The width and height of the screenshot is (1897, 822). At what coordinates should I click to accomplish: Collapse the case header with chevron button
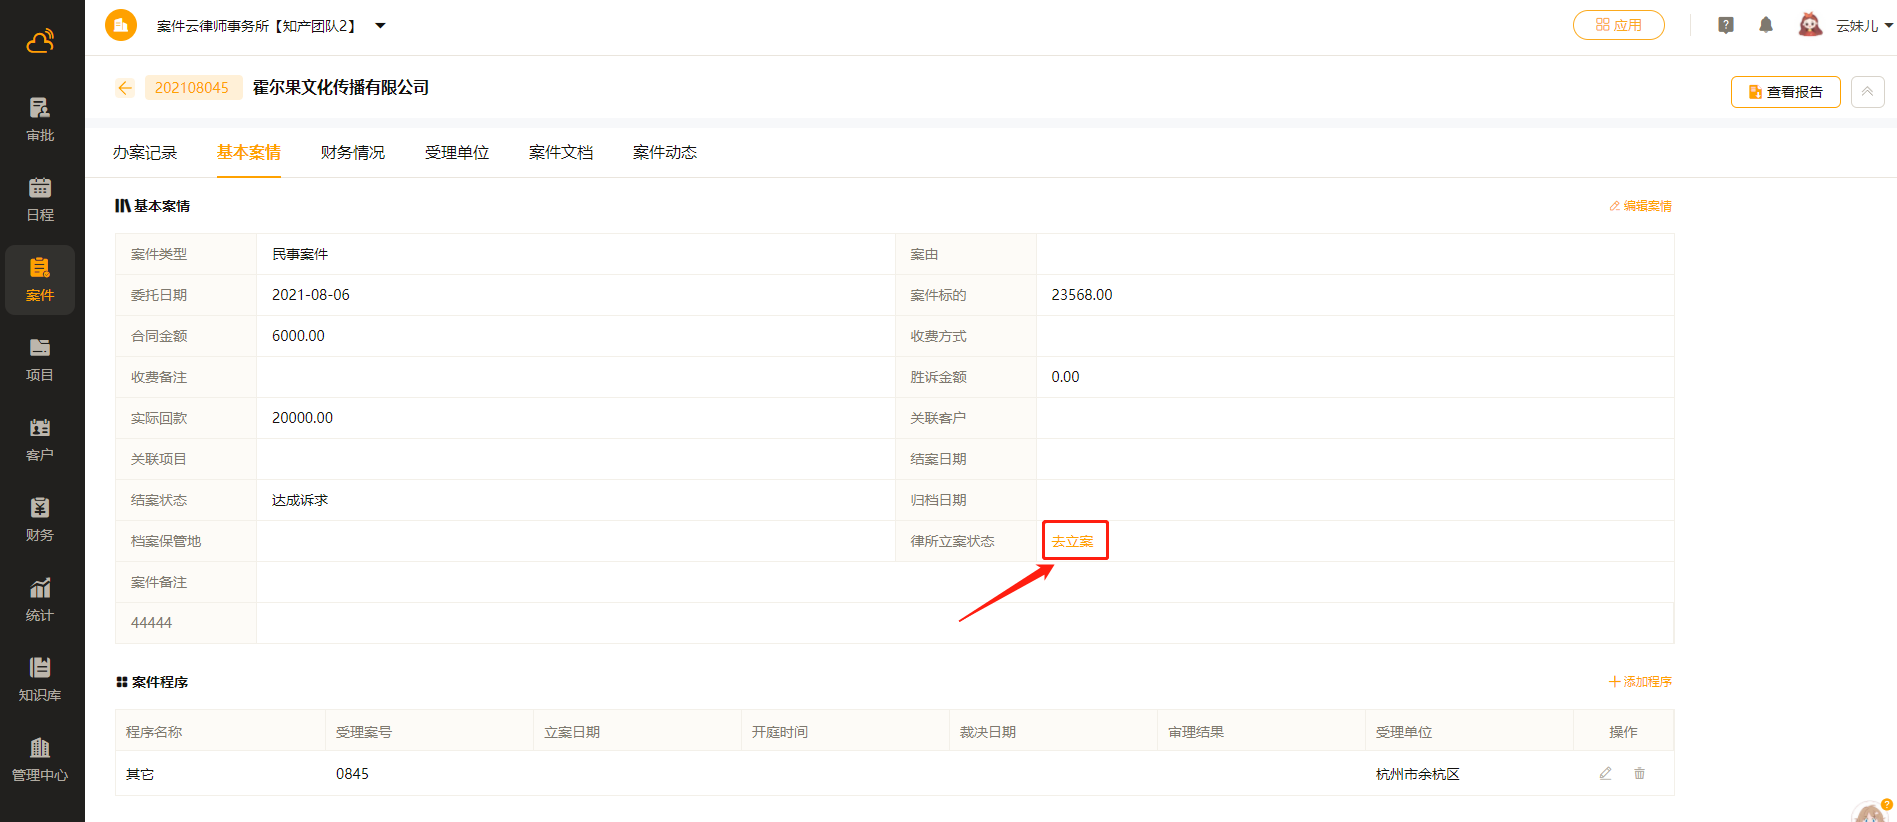pos(1867,91)
